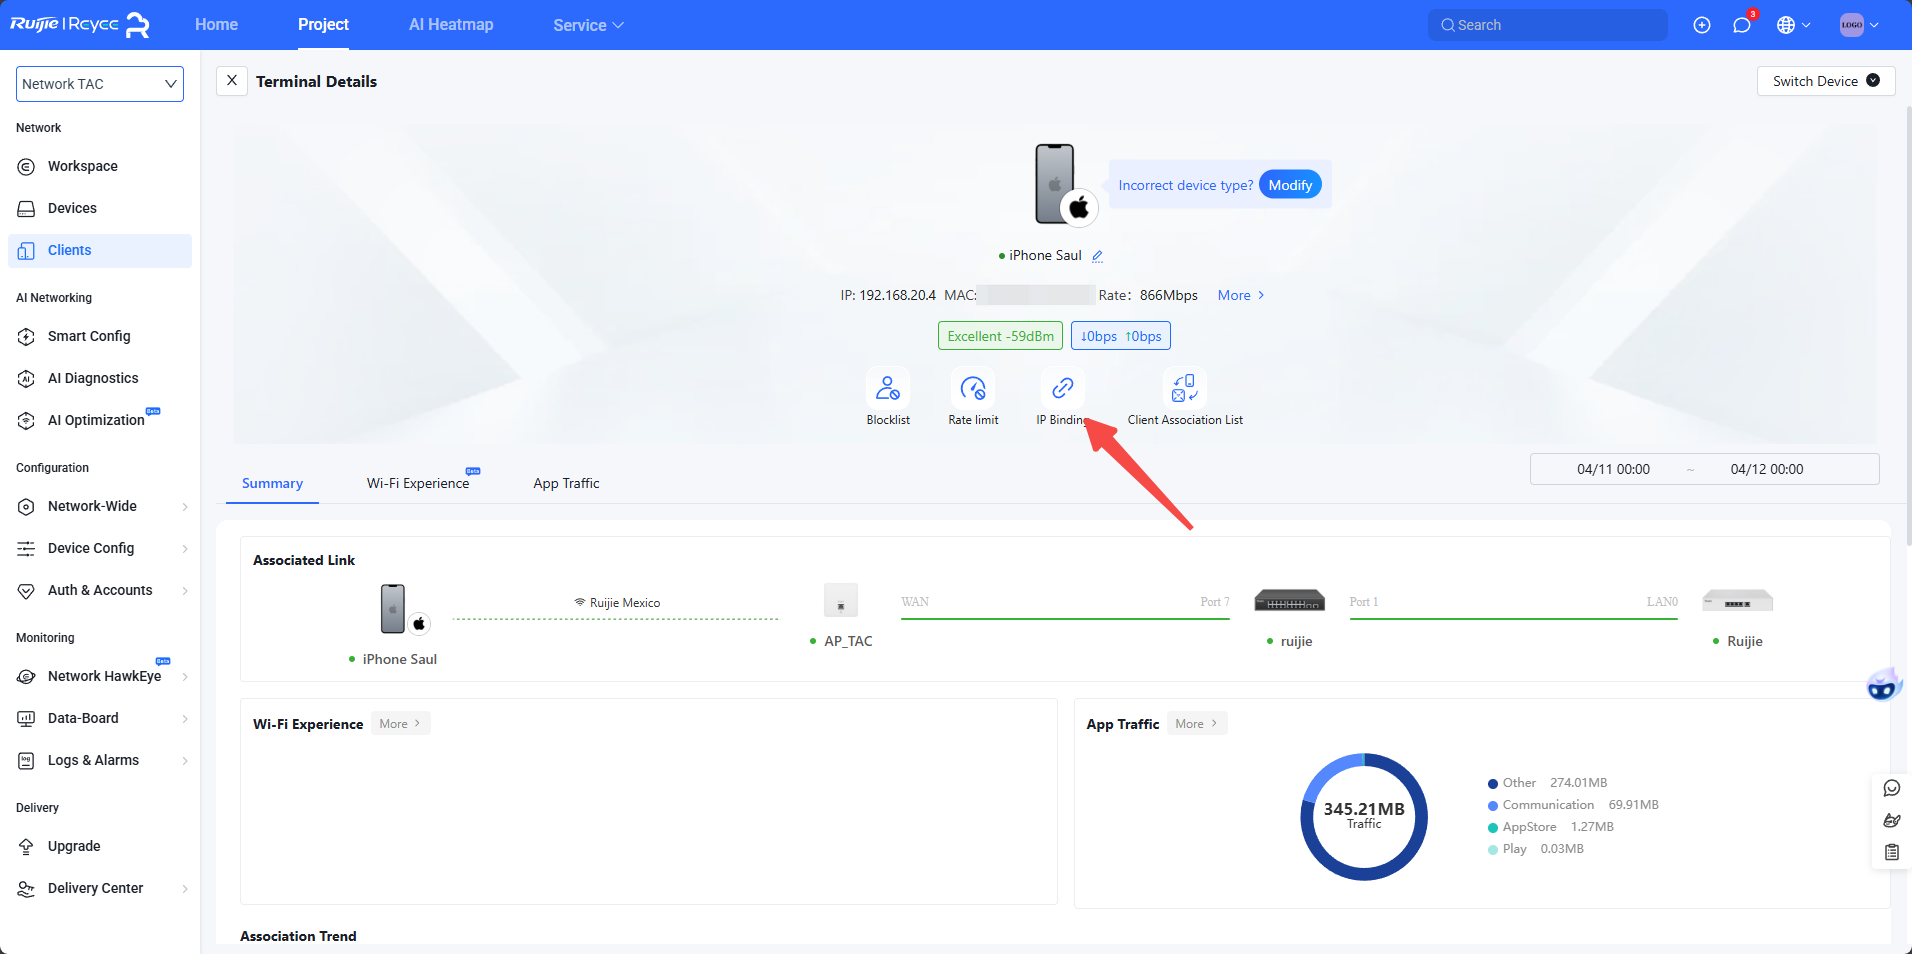
Task: Go to the Home tab
Action: (216, 25)
